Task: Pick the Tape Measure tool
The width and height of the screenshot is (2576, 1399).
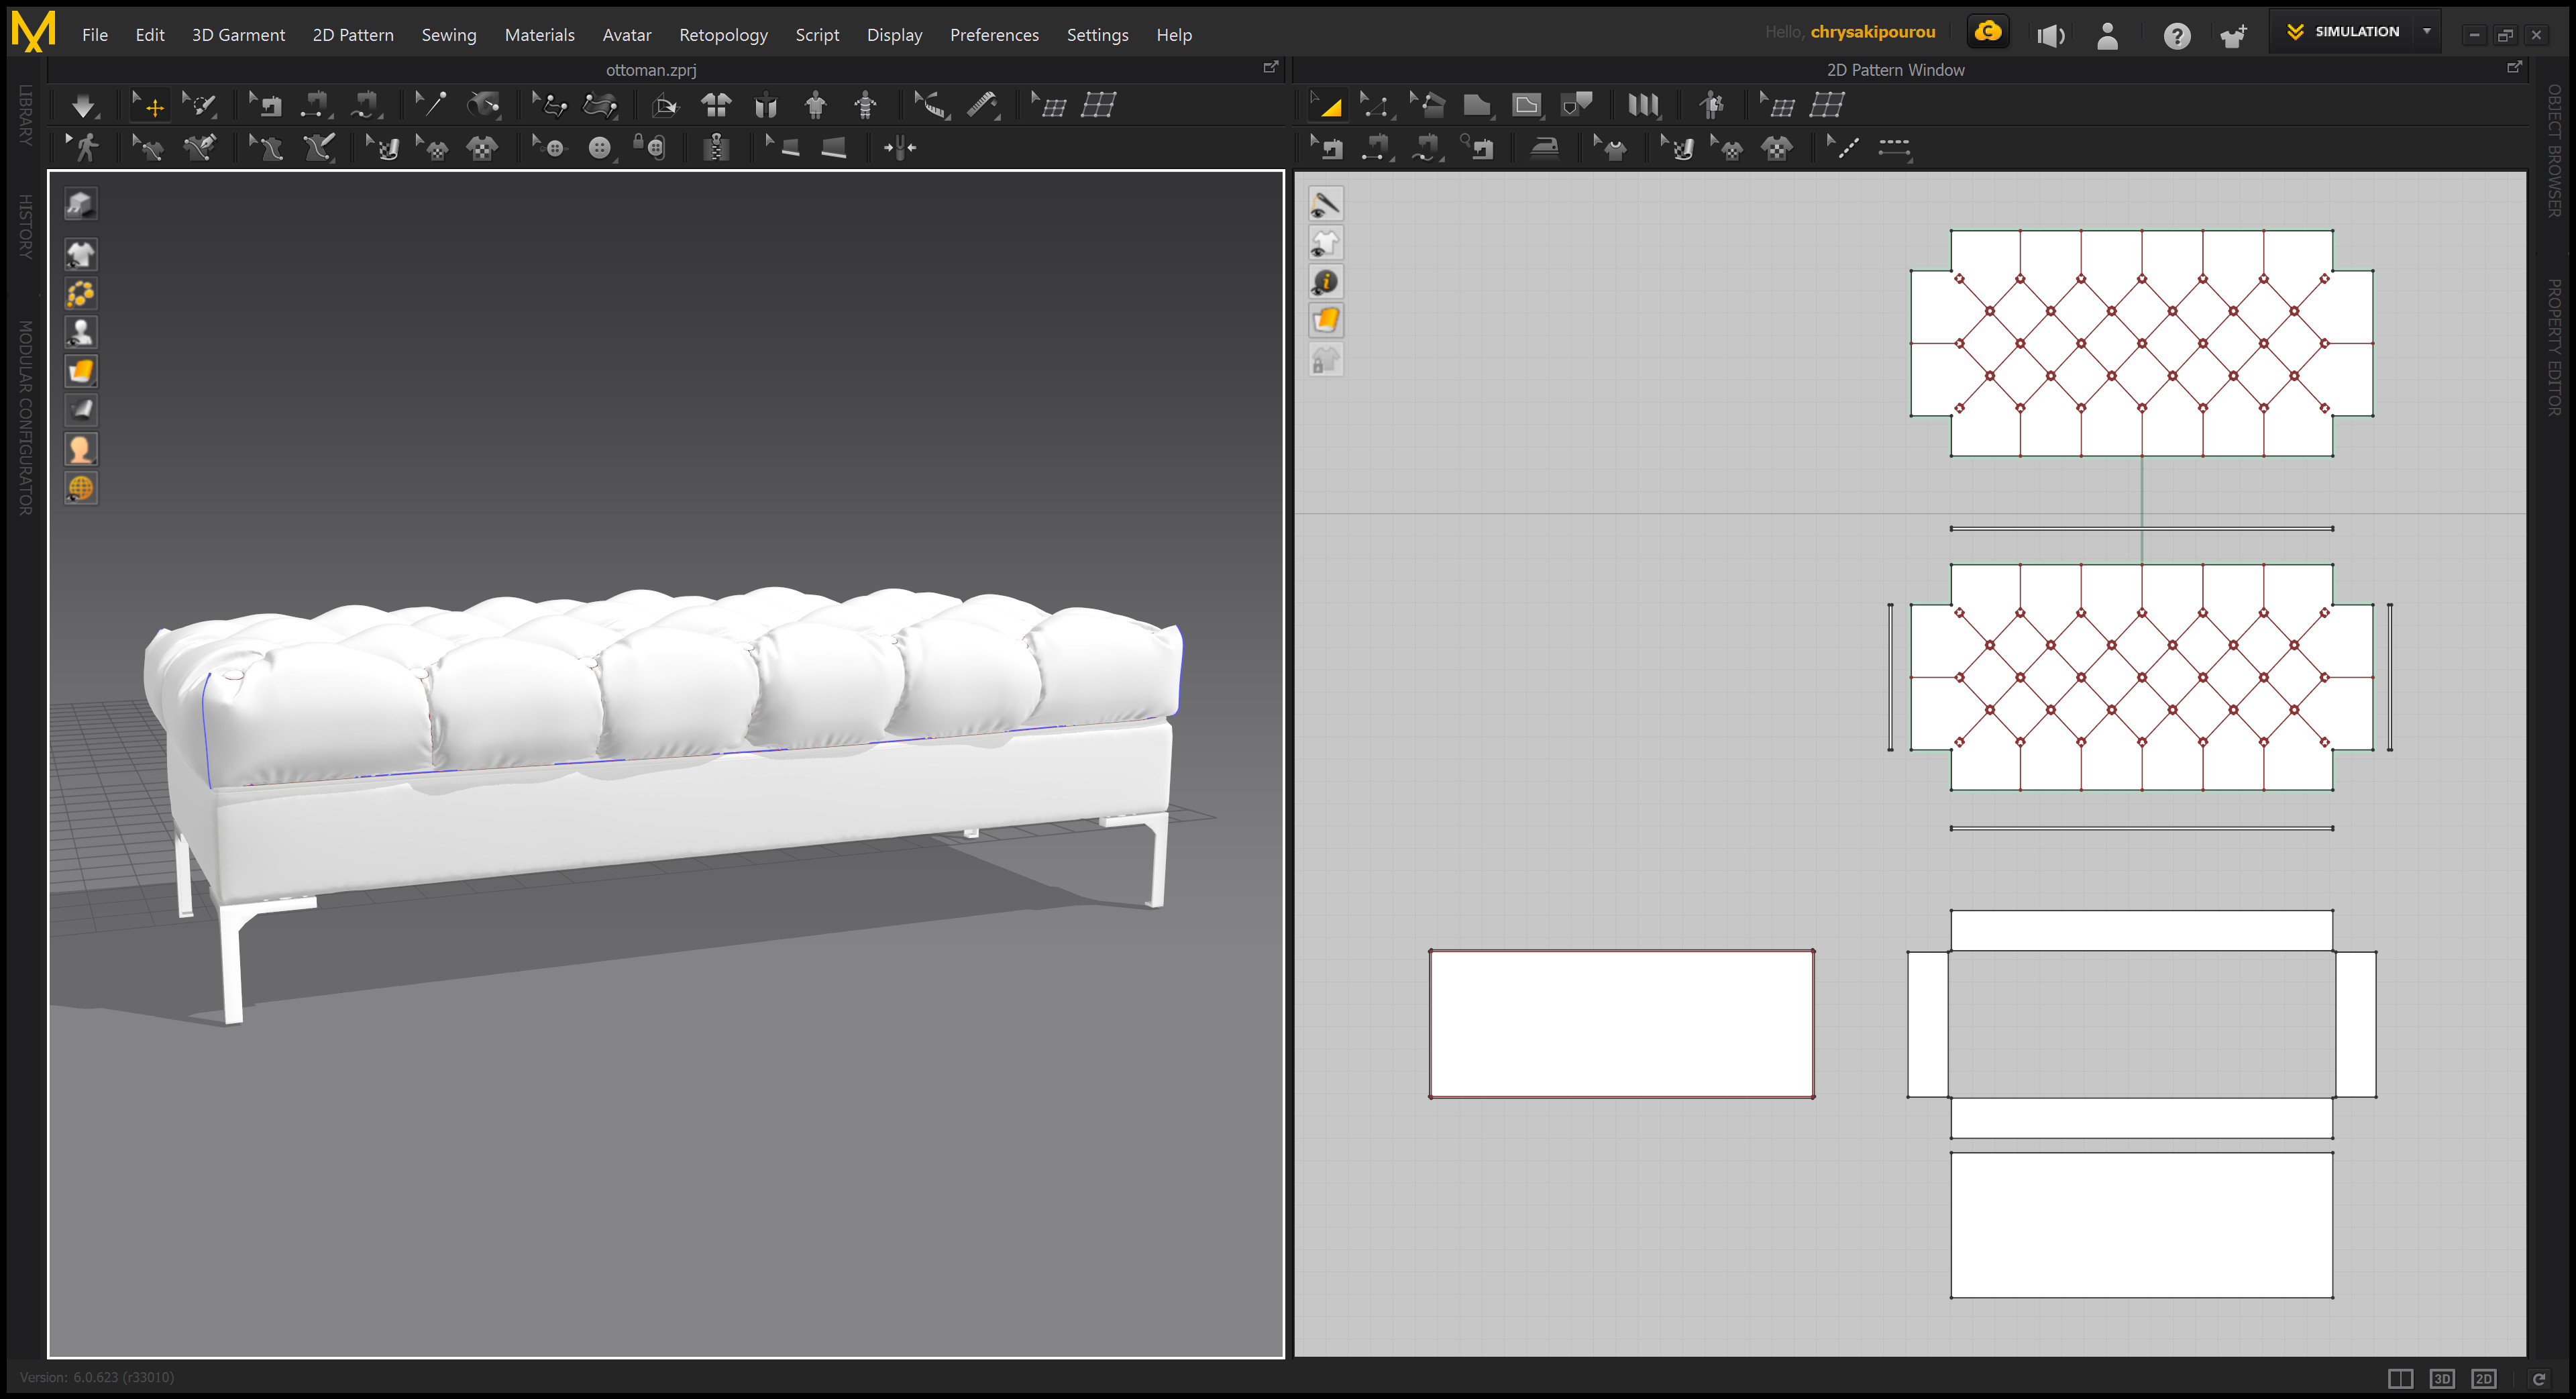Action: click(x=932, y=105)
